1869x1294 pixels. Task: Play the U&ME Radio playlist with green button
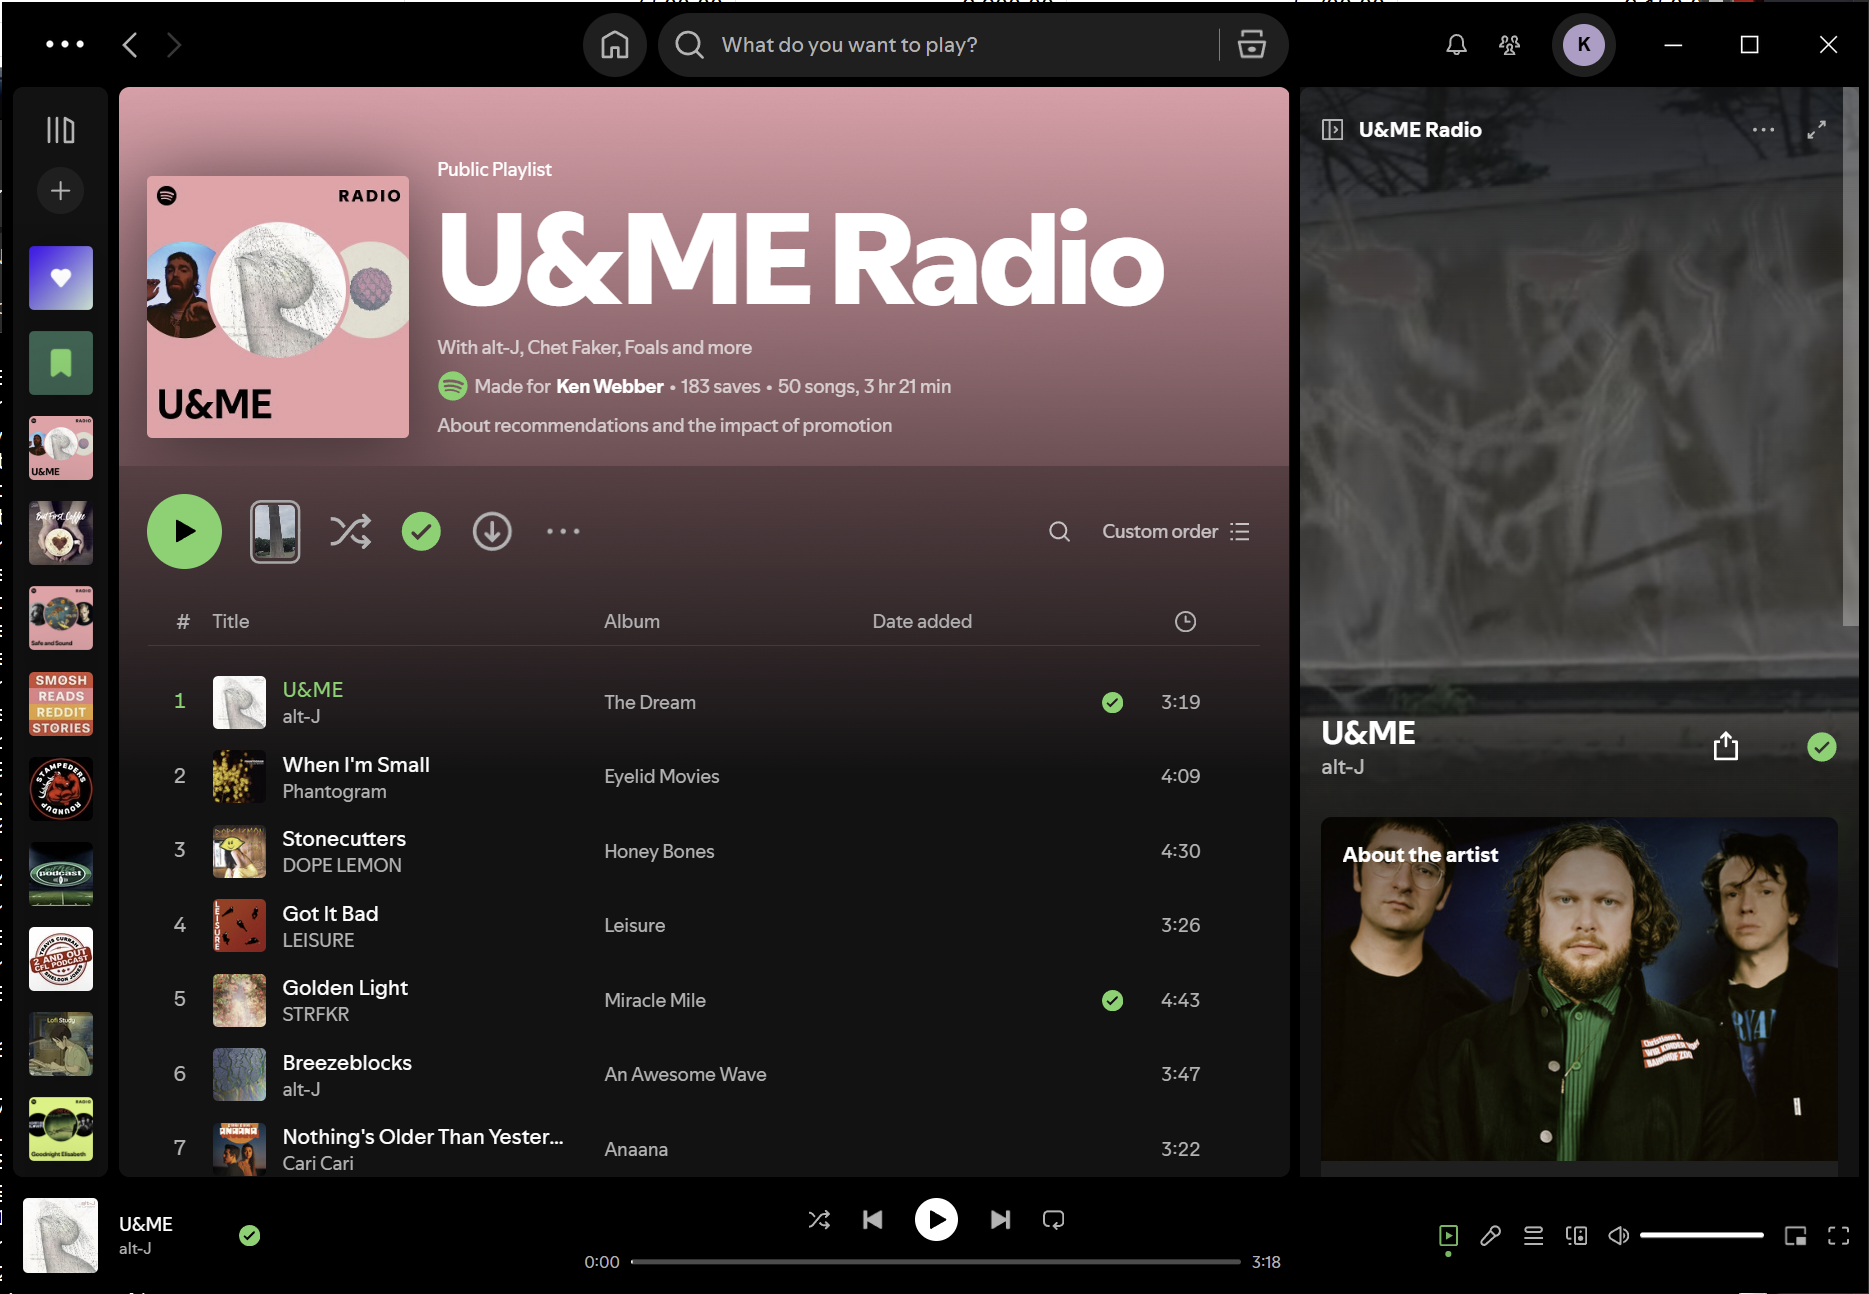pyautogui.click(x=184, y=531)
